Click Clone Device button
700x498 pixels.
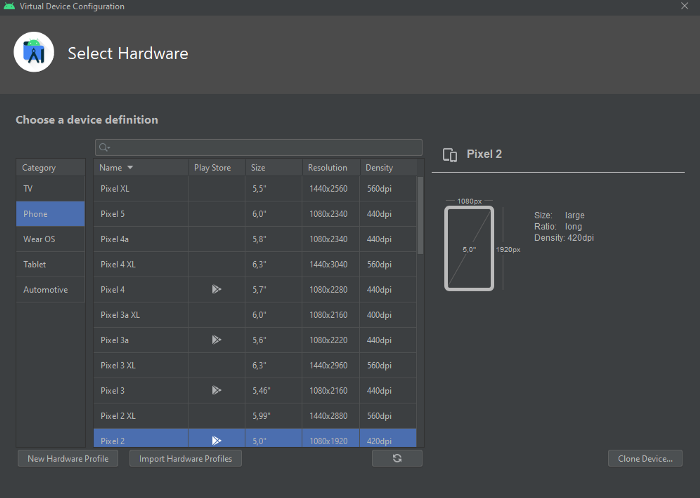pyautogui.click(x=645, y=458)
